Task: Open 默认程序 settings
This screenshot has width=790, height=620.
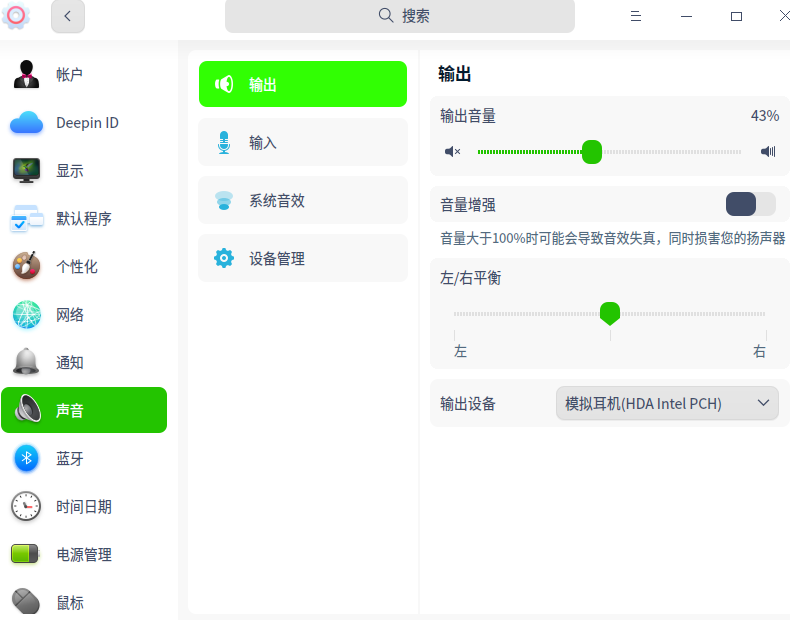Action: [84, 218]
